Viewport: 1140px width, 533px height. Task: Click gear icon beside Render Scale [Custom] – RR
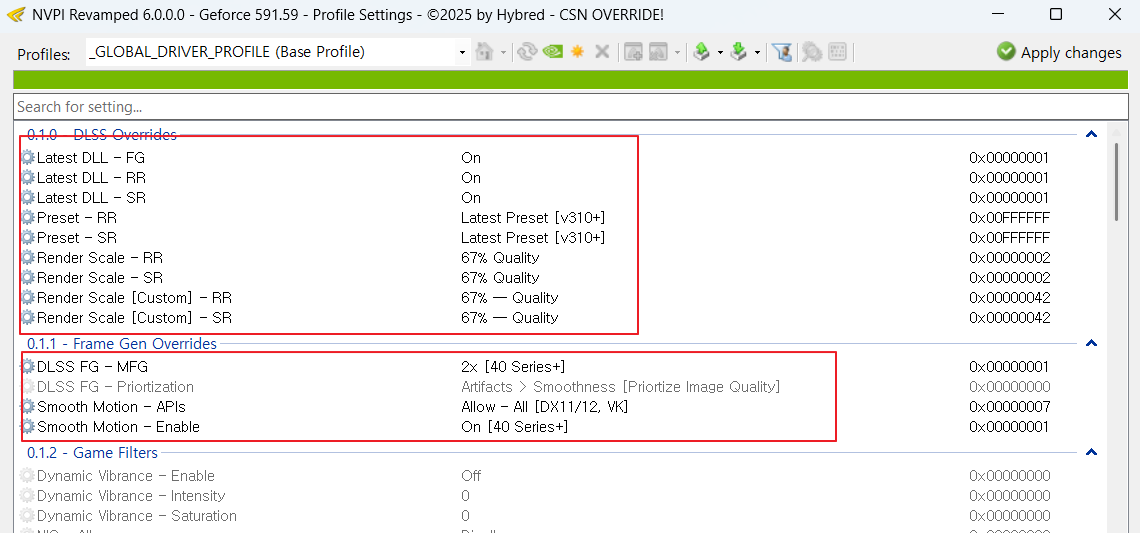[x=28, y=297]
